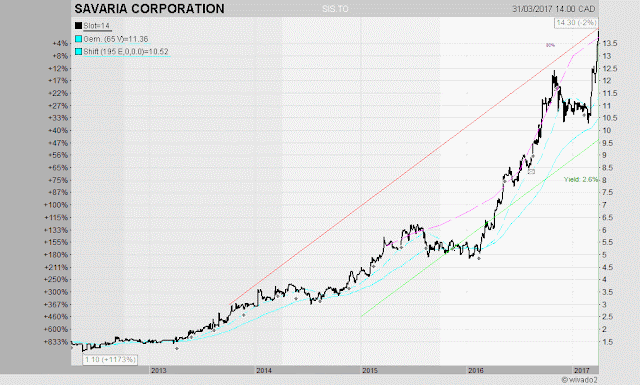Click the '31/03/2017 14.00 CAD' date header
This screenshot has height=385, width=640.
[x=553, y=9]
